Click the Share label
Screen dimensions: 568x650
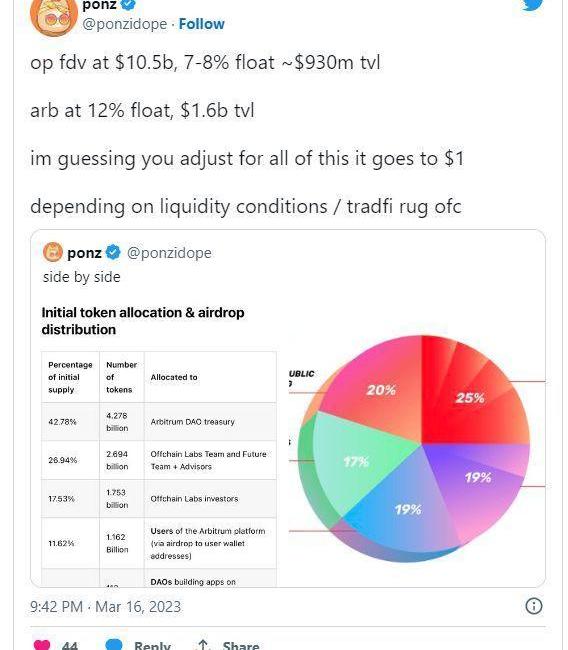(x=241, y=645)
